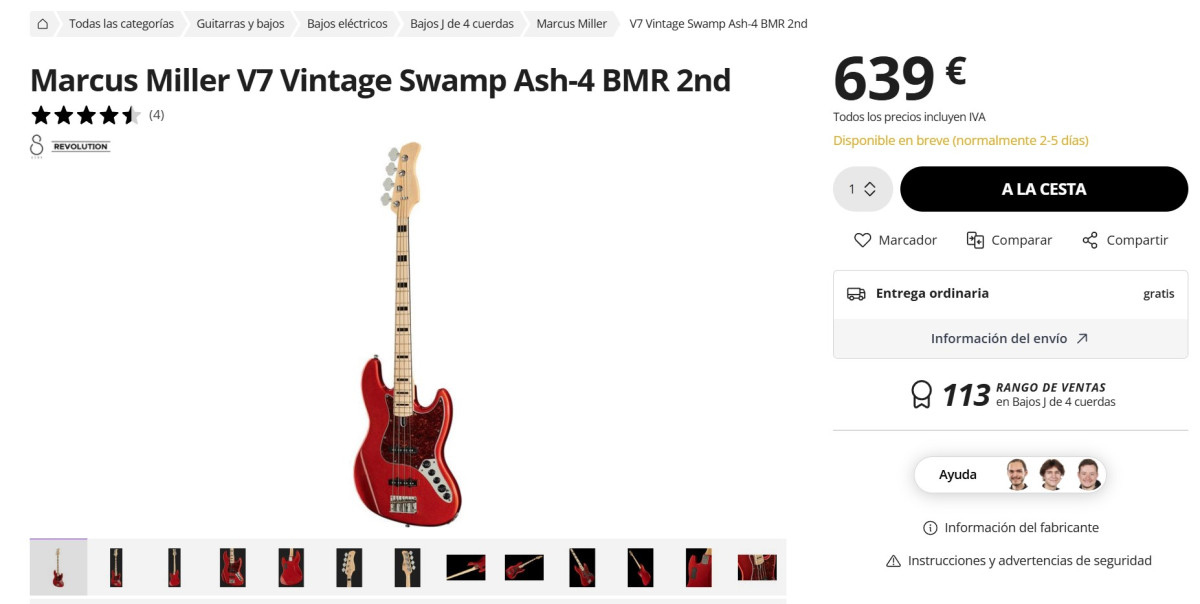Open the quantity selector dropdown

(x=862, y=189)
